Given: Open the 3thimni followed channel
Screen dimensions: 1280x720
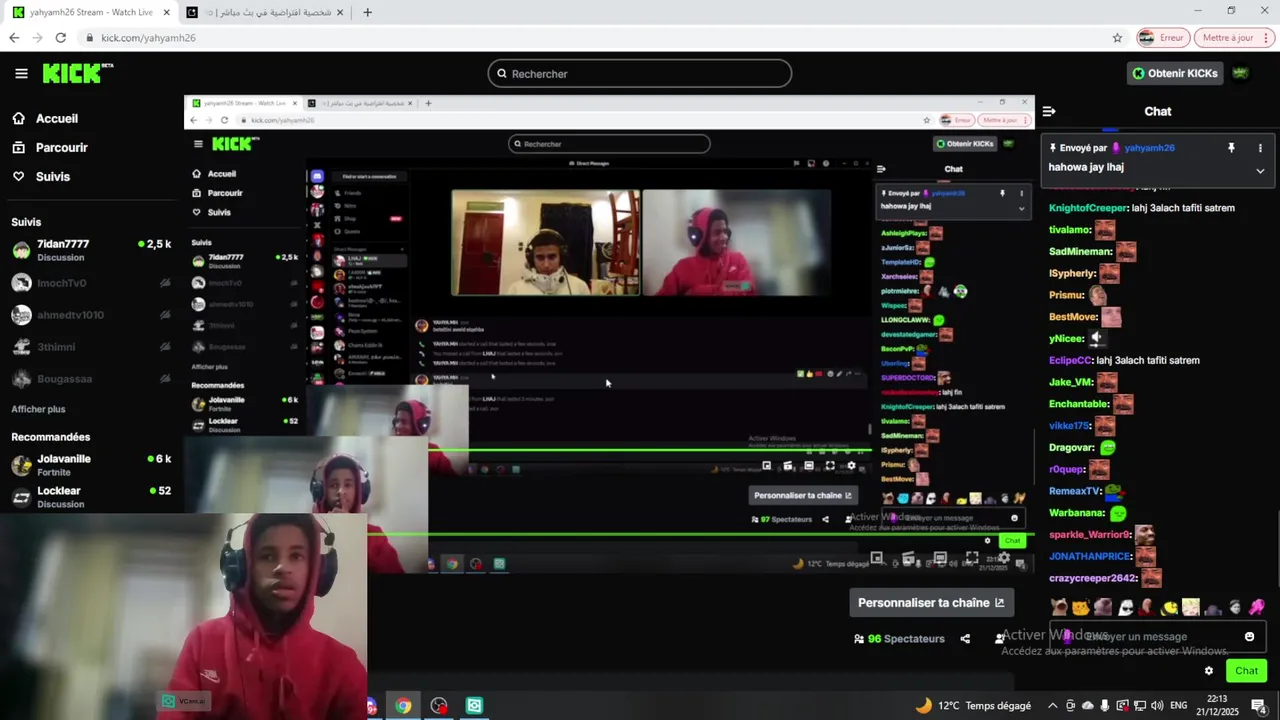Looking at the screenshot, I should [91, 347].
